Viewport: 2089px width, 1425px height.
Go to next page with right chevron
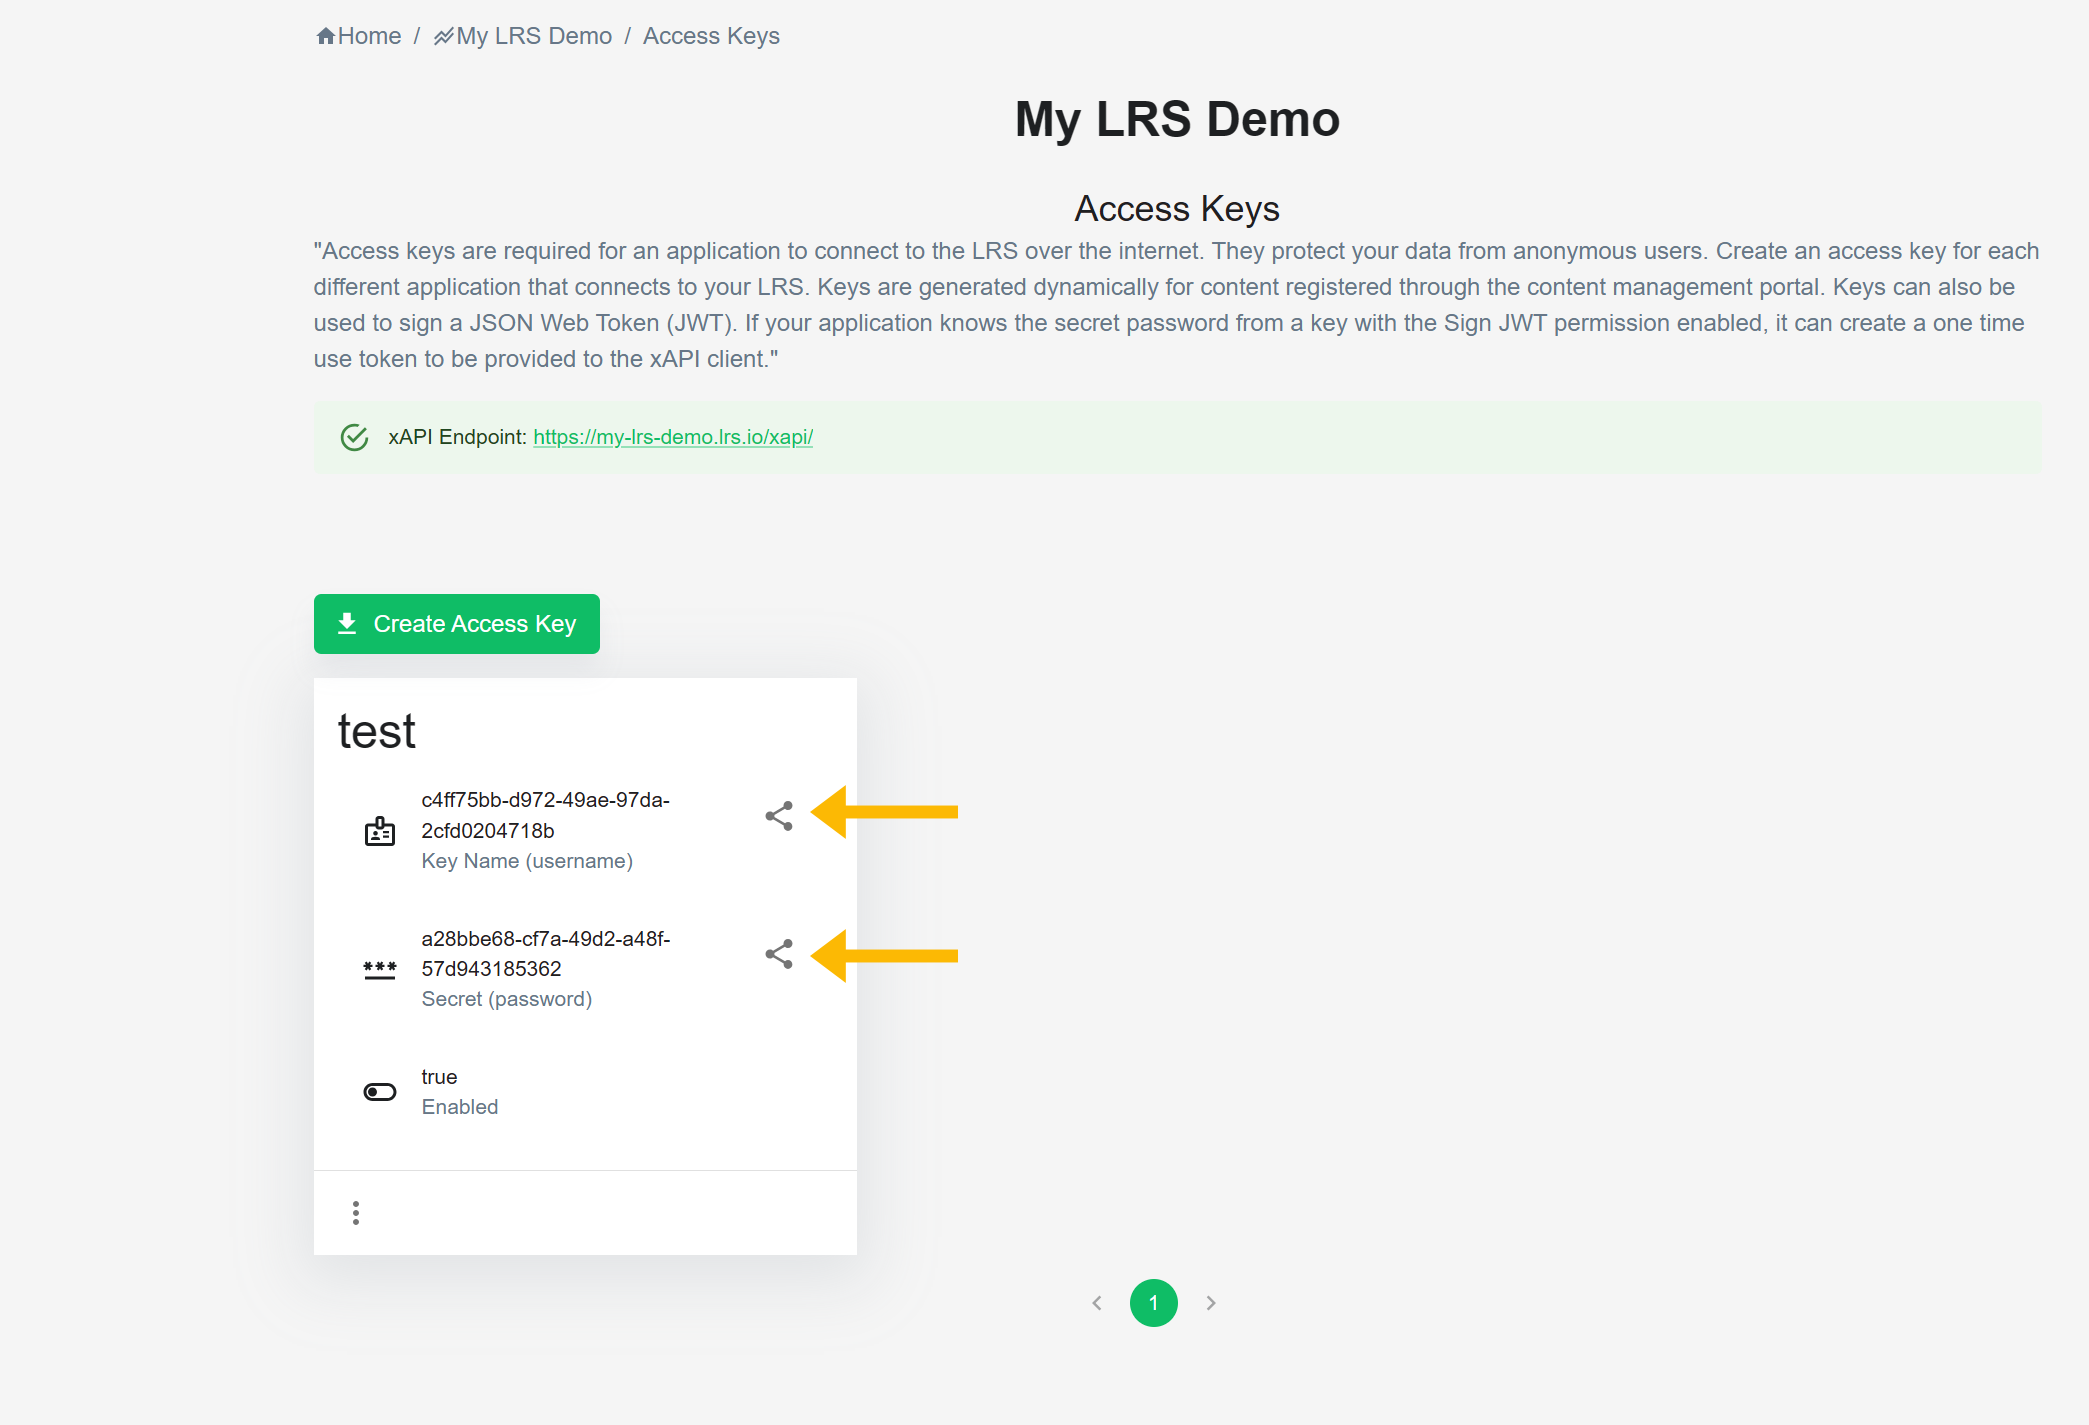[1210, 1303]
